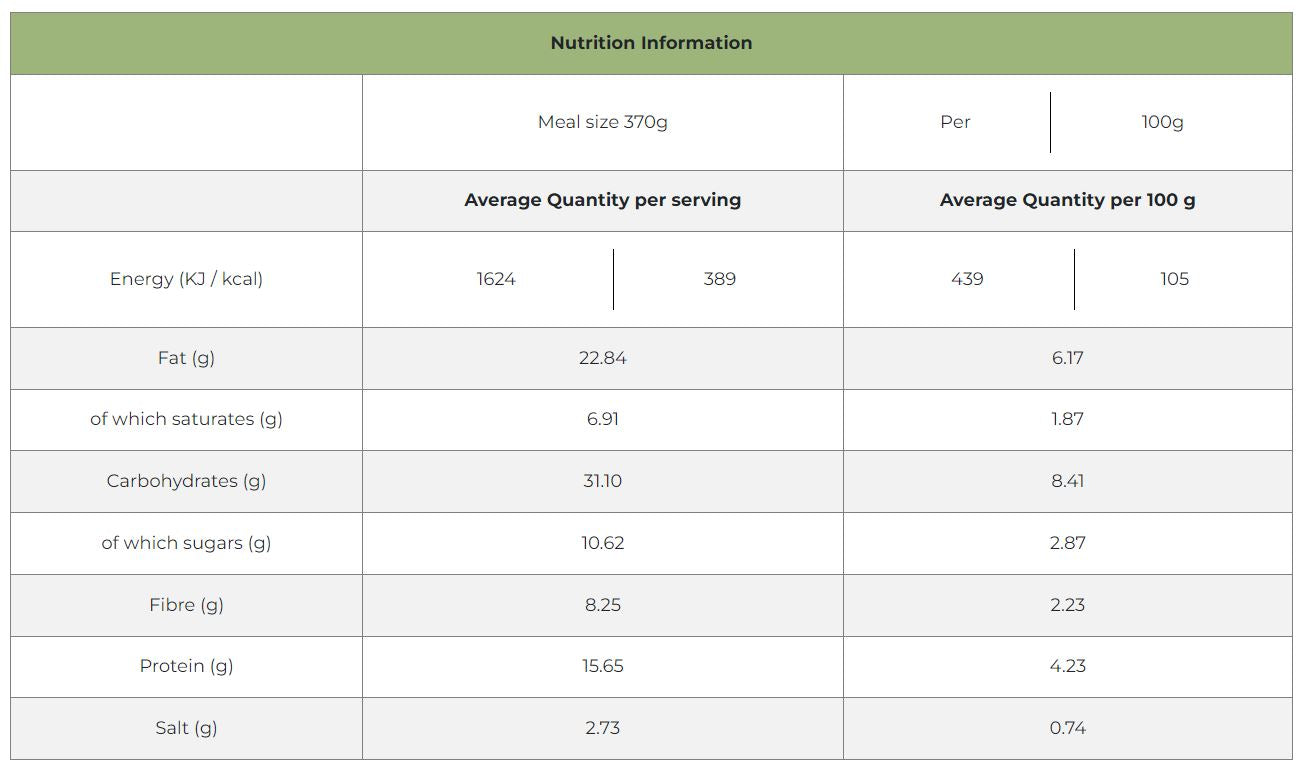Select the 2.73 salt per serving value
Image resolution: width=1304 pixels, height=771 pixels.
[602, 728]
